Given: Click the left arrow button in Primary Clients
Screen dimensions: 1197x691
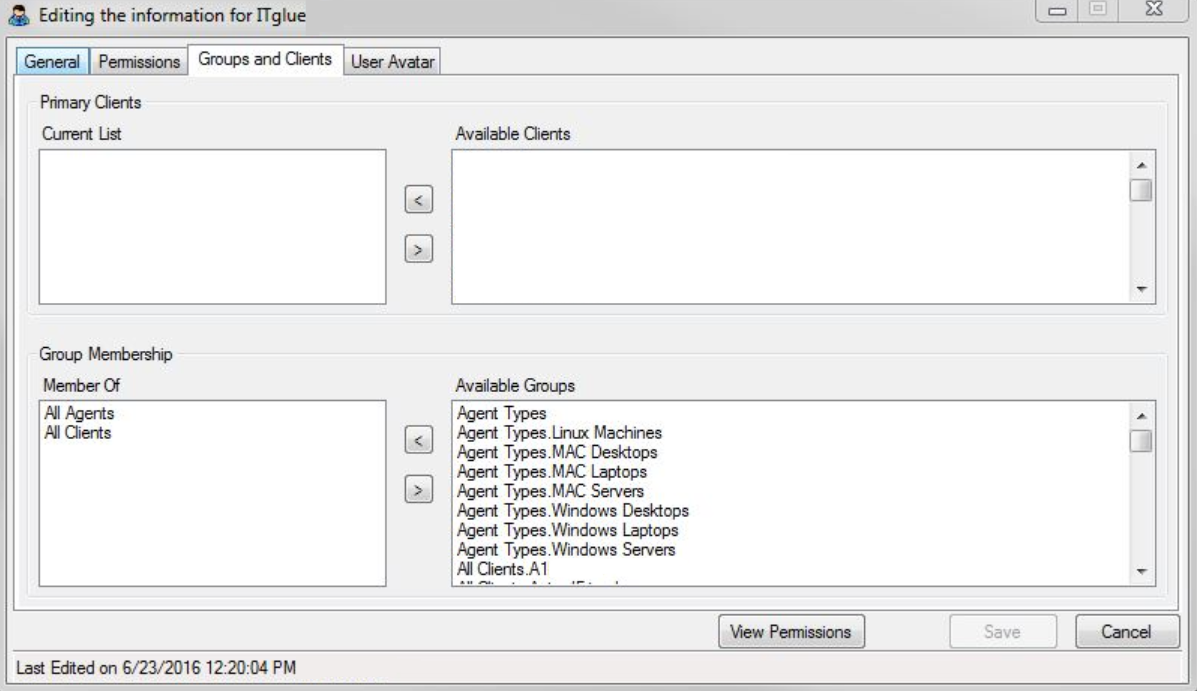Looking at the screenshot, I should tap(420, 200).
